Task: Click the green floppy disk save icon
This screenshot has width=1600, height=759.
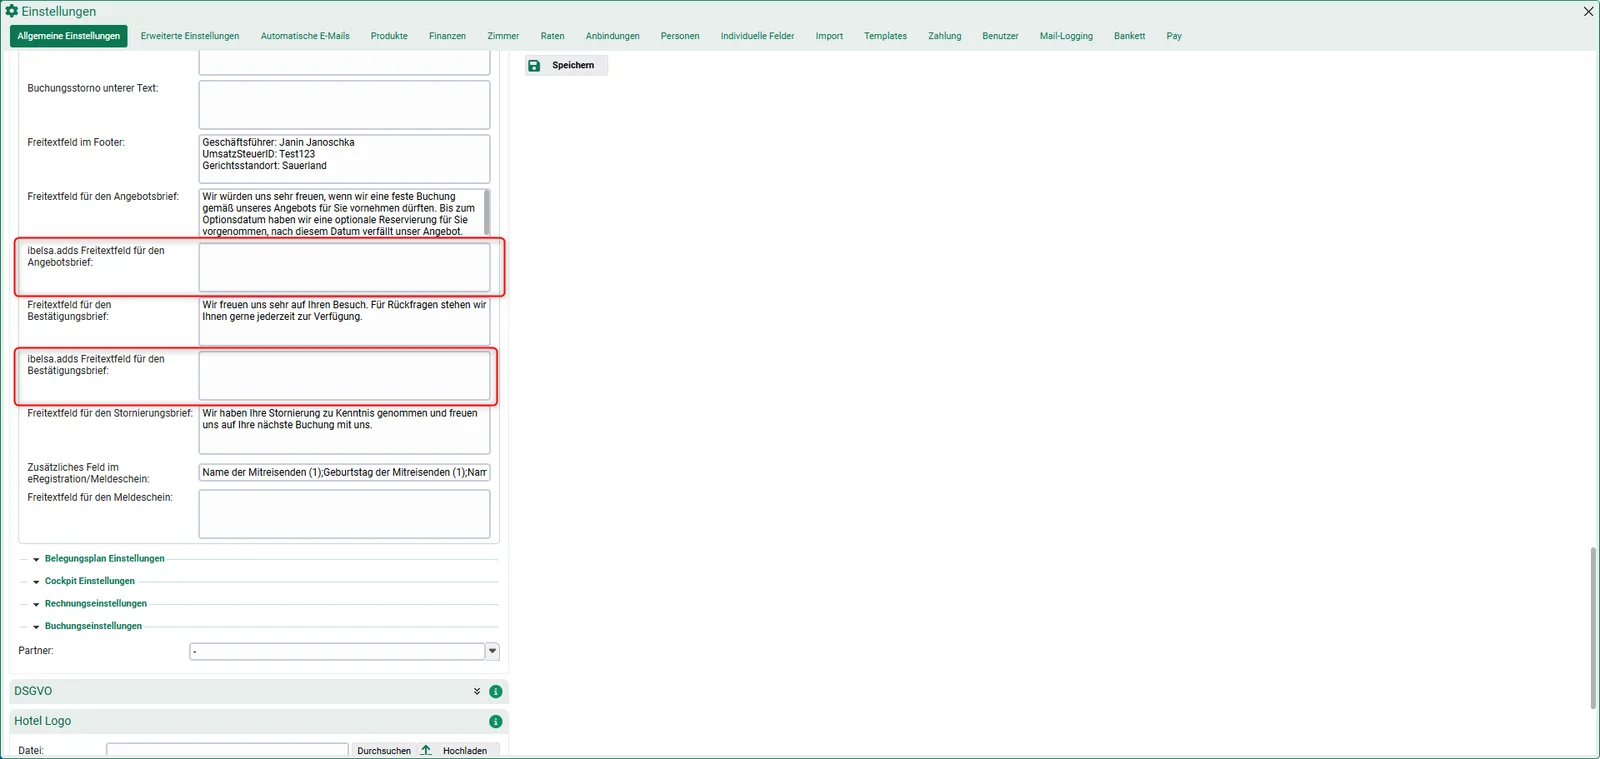Action: click(x=534, y=65)
